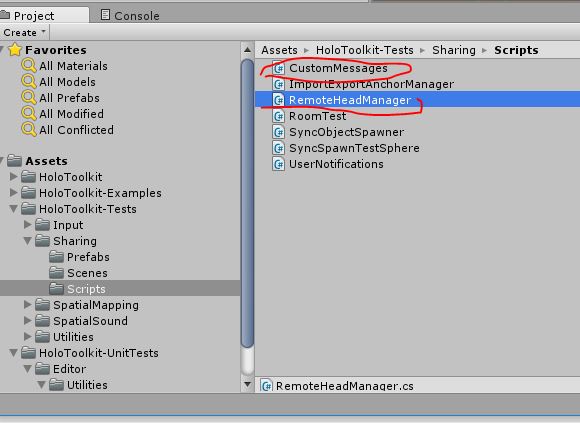Click the SpatialMapping folder icon
The height and width of the screenshot is (423, 580).
(43, 305)
